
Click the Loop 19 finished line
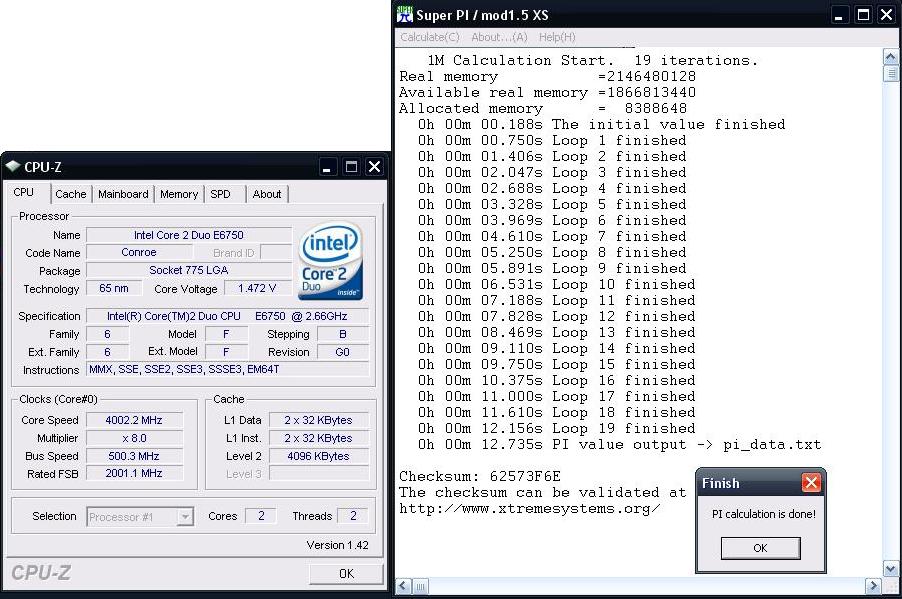click(x=557, y=429)
